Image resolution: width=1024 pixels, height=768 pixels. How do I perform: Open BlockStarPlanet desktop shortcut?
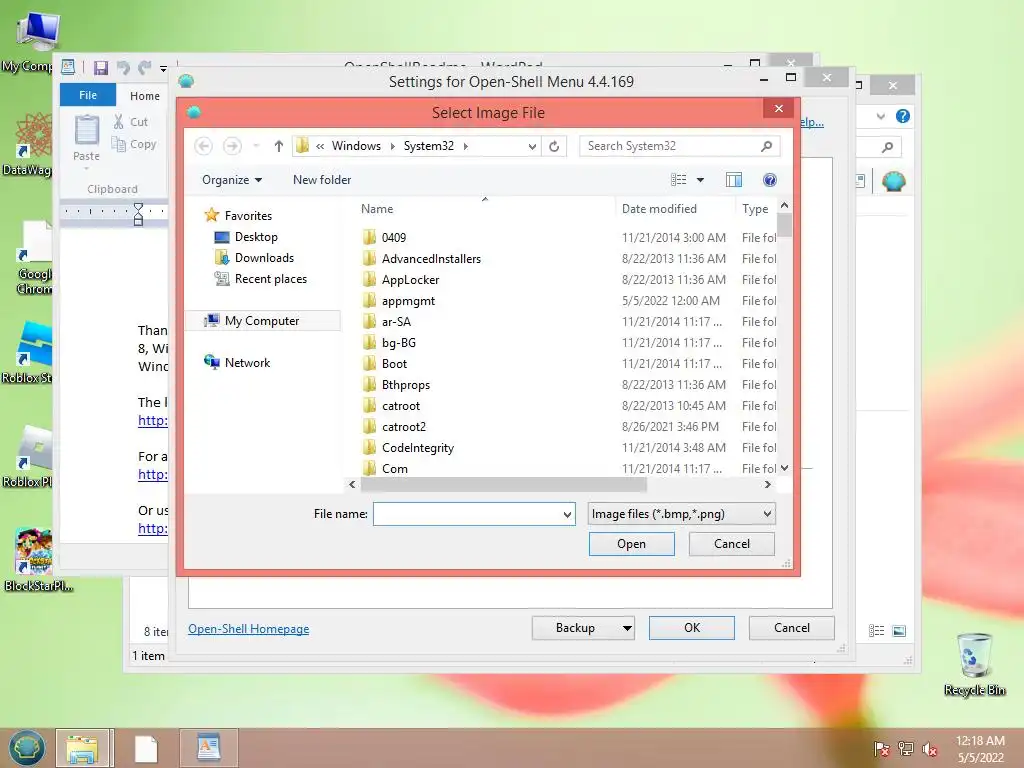(x=36, y=560)
